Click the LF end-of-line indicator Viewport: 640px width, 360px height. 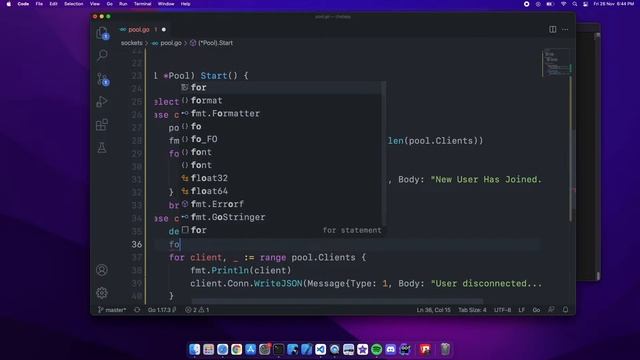522,310
